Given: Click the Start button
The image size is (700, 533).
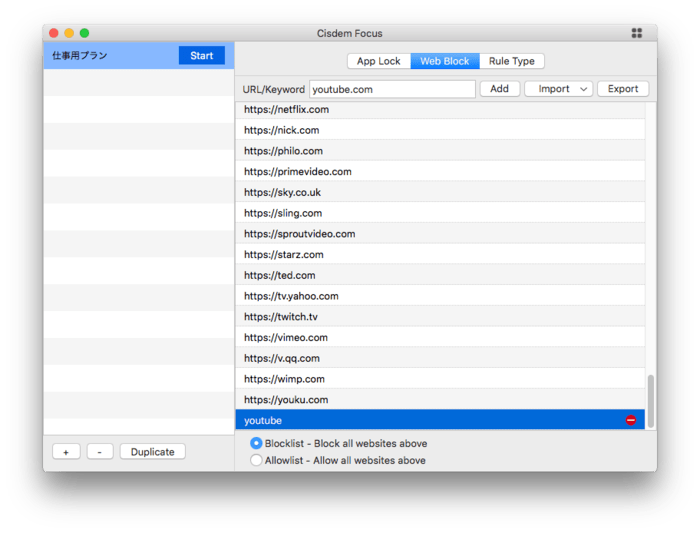Looking at the screenshot, I should point(202,55).
